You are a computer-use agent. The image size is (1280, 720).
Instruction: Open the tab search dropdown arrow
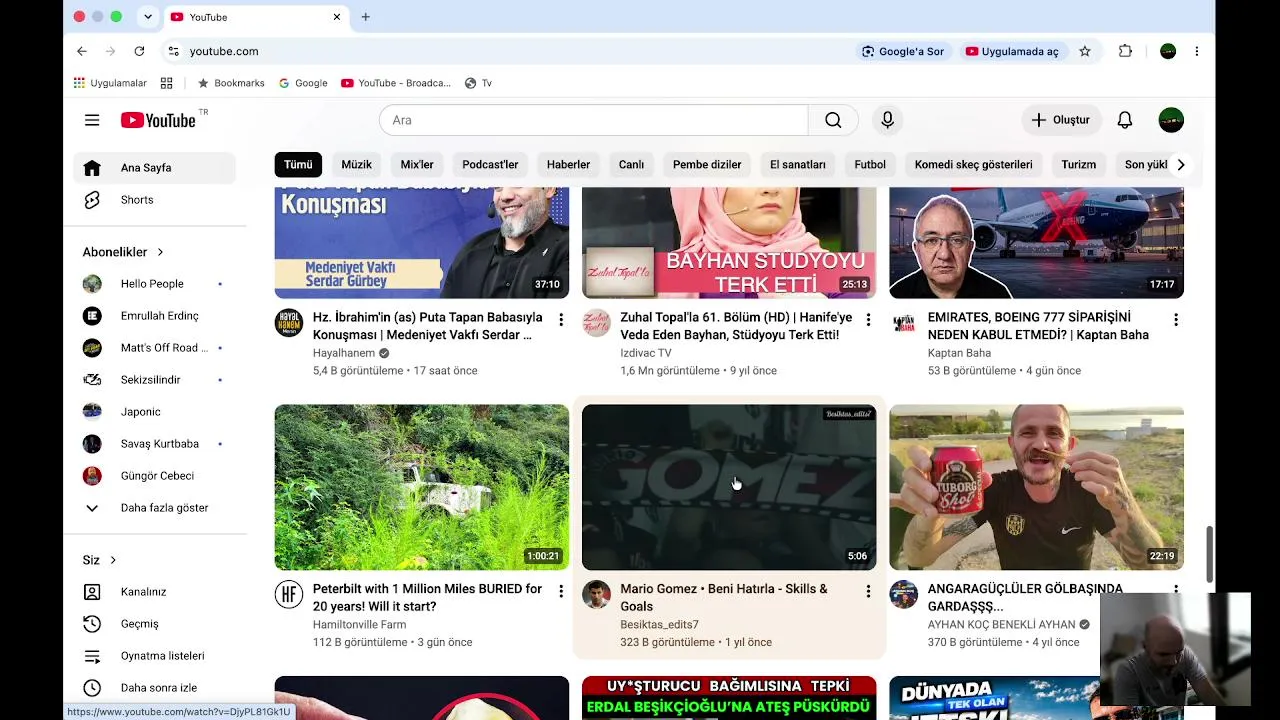click(x=148, y=17)
